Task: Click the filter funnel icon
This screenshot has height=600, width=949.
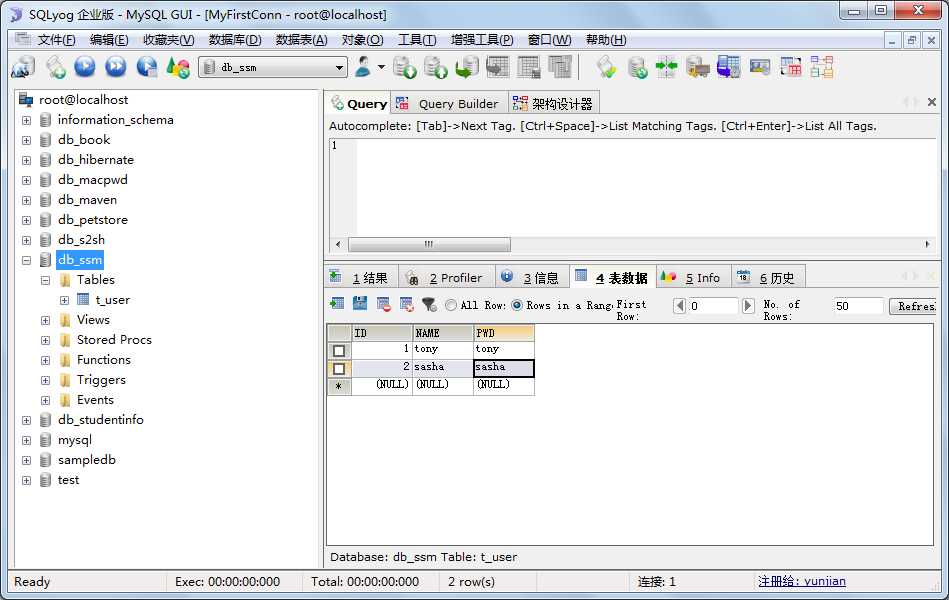Action: (x=429, y=305)
